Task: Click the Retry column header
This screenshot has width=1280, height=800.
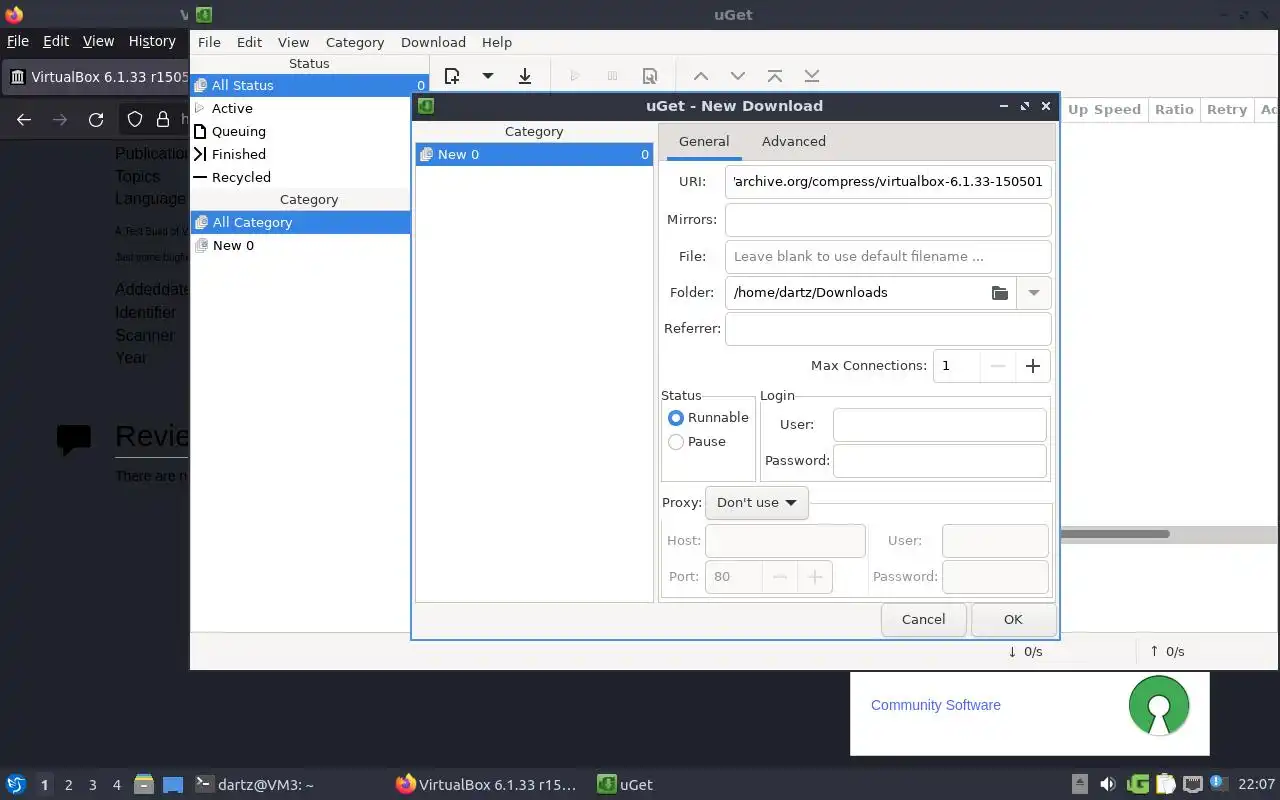Action: click(x=1226, y=110)
